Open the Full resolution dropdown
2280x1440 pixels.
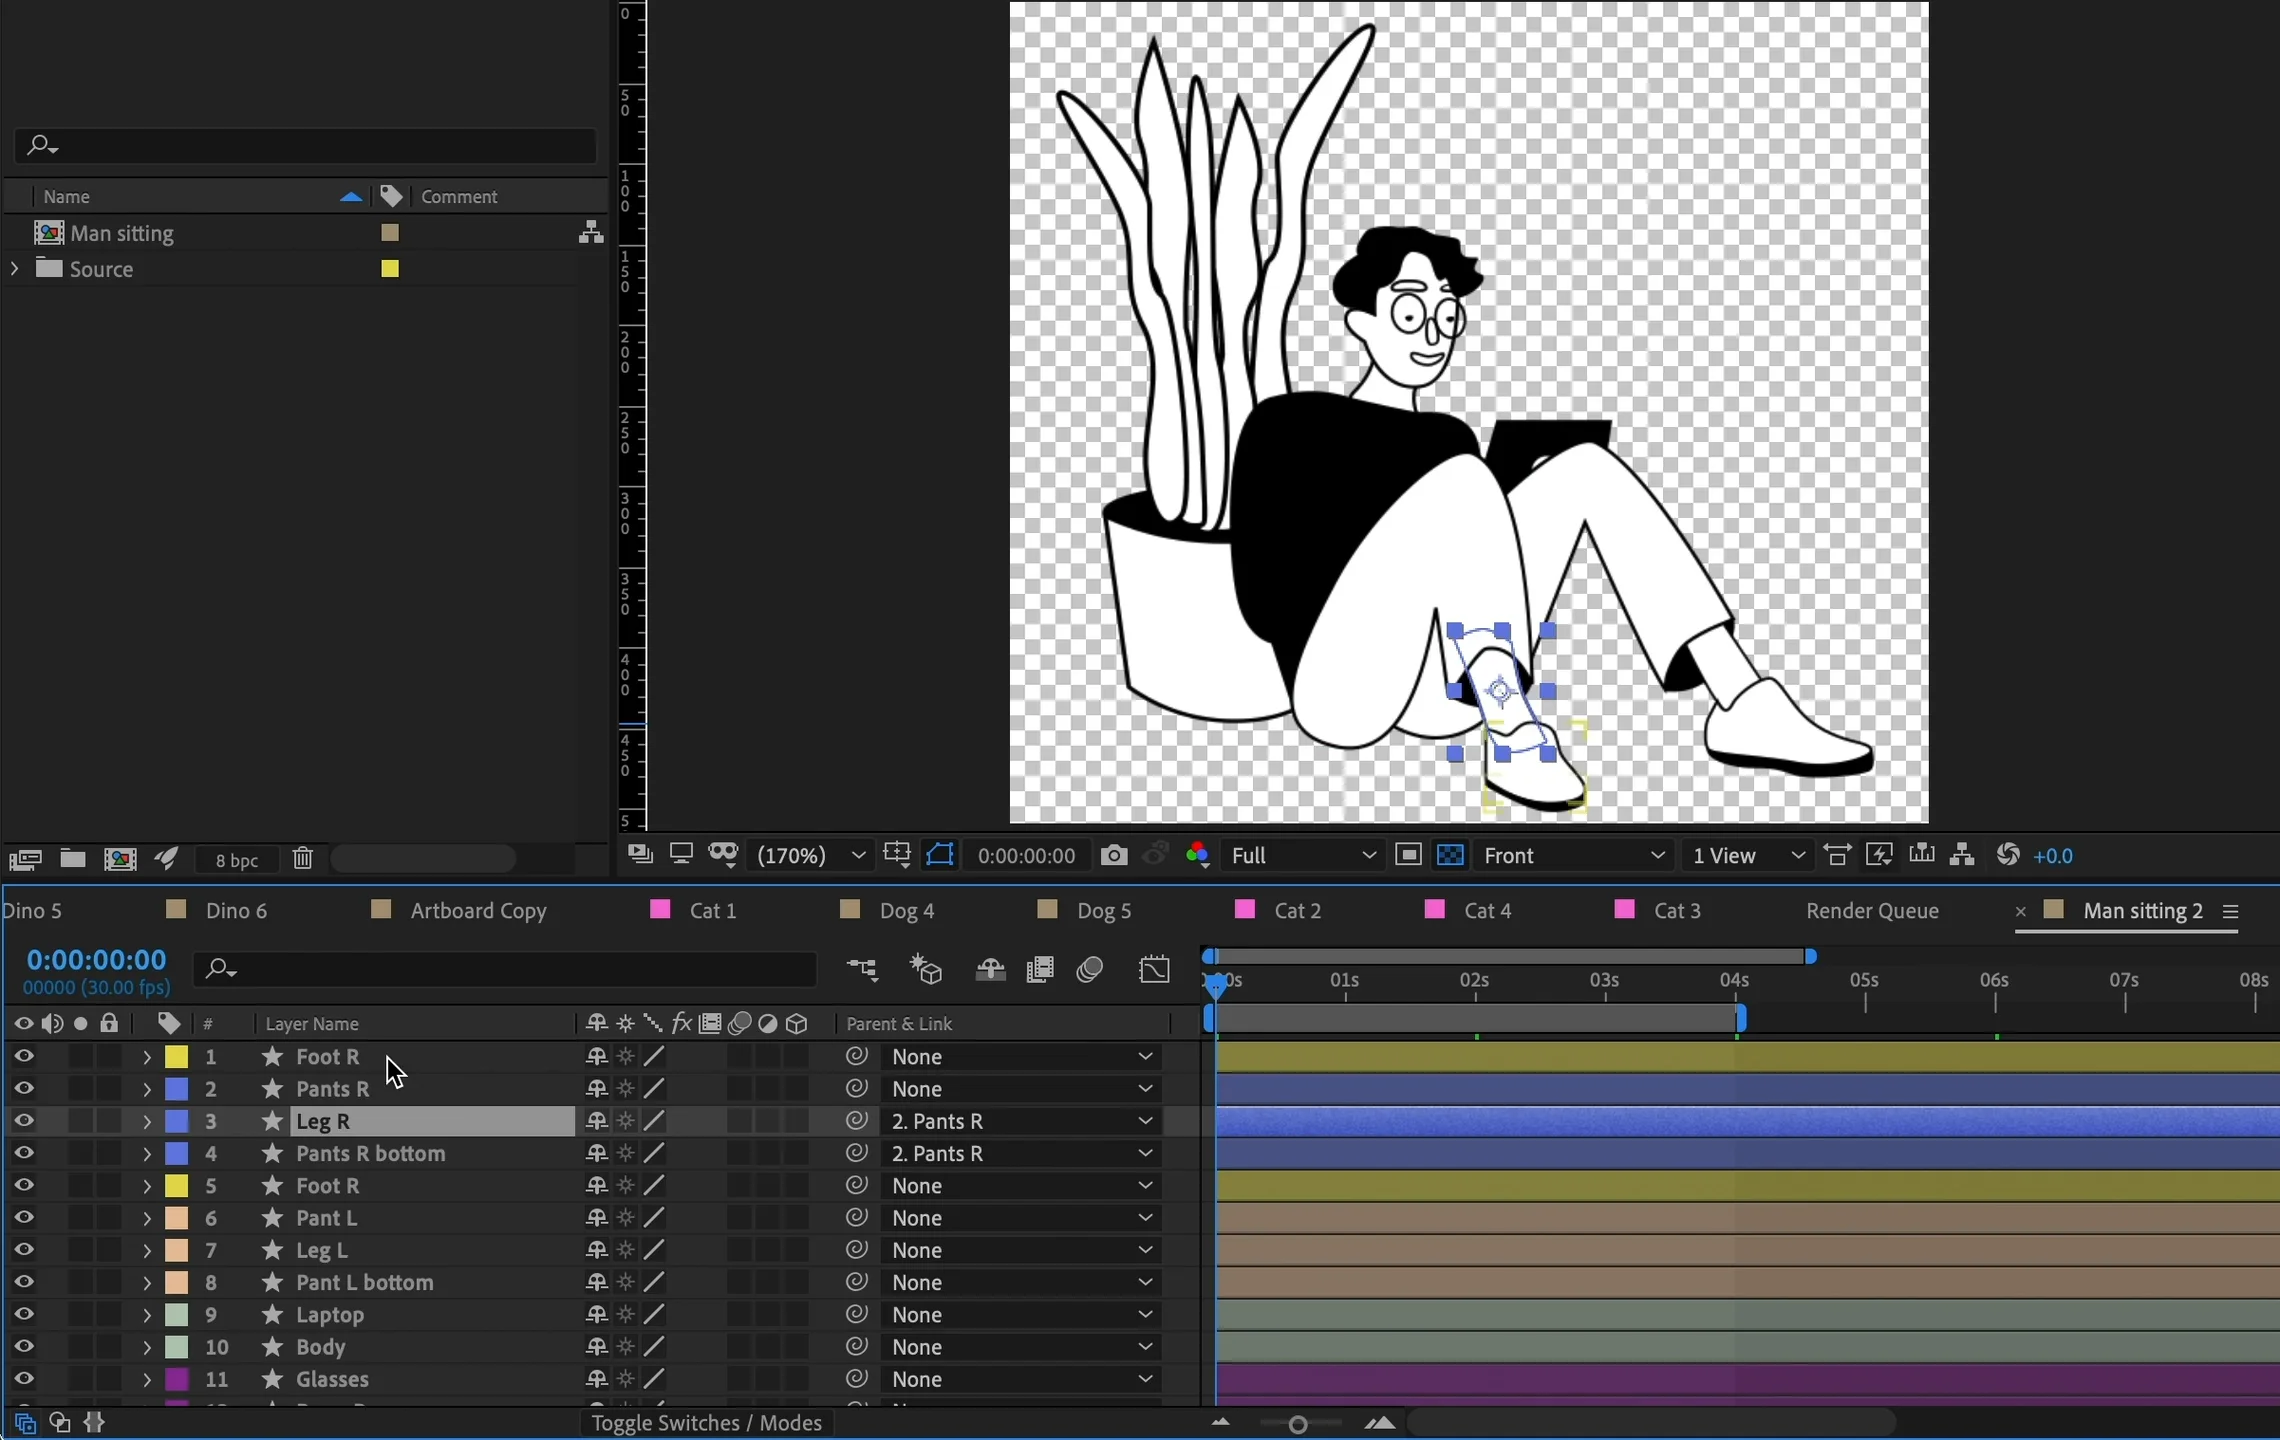tap(1303, 856)
